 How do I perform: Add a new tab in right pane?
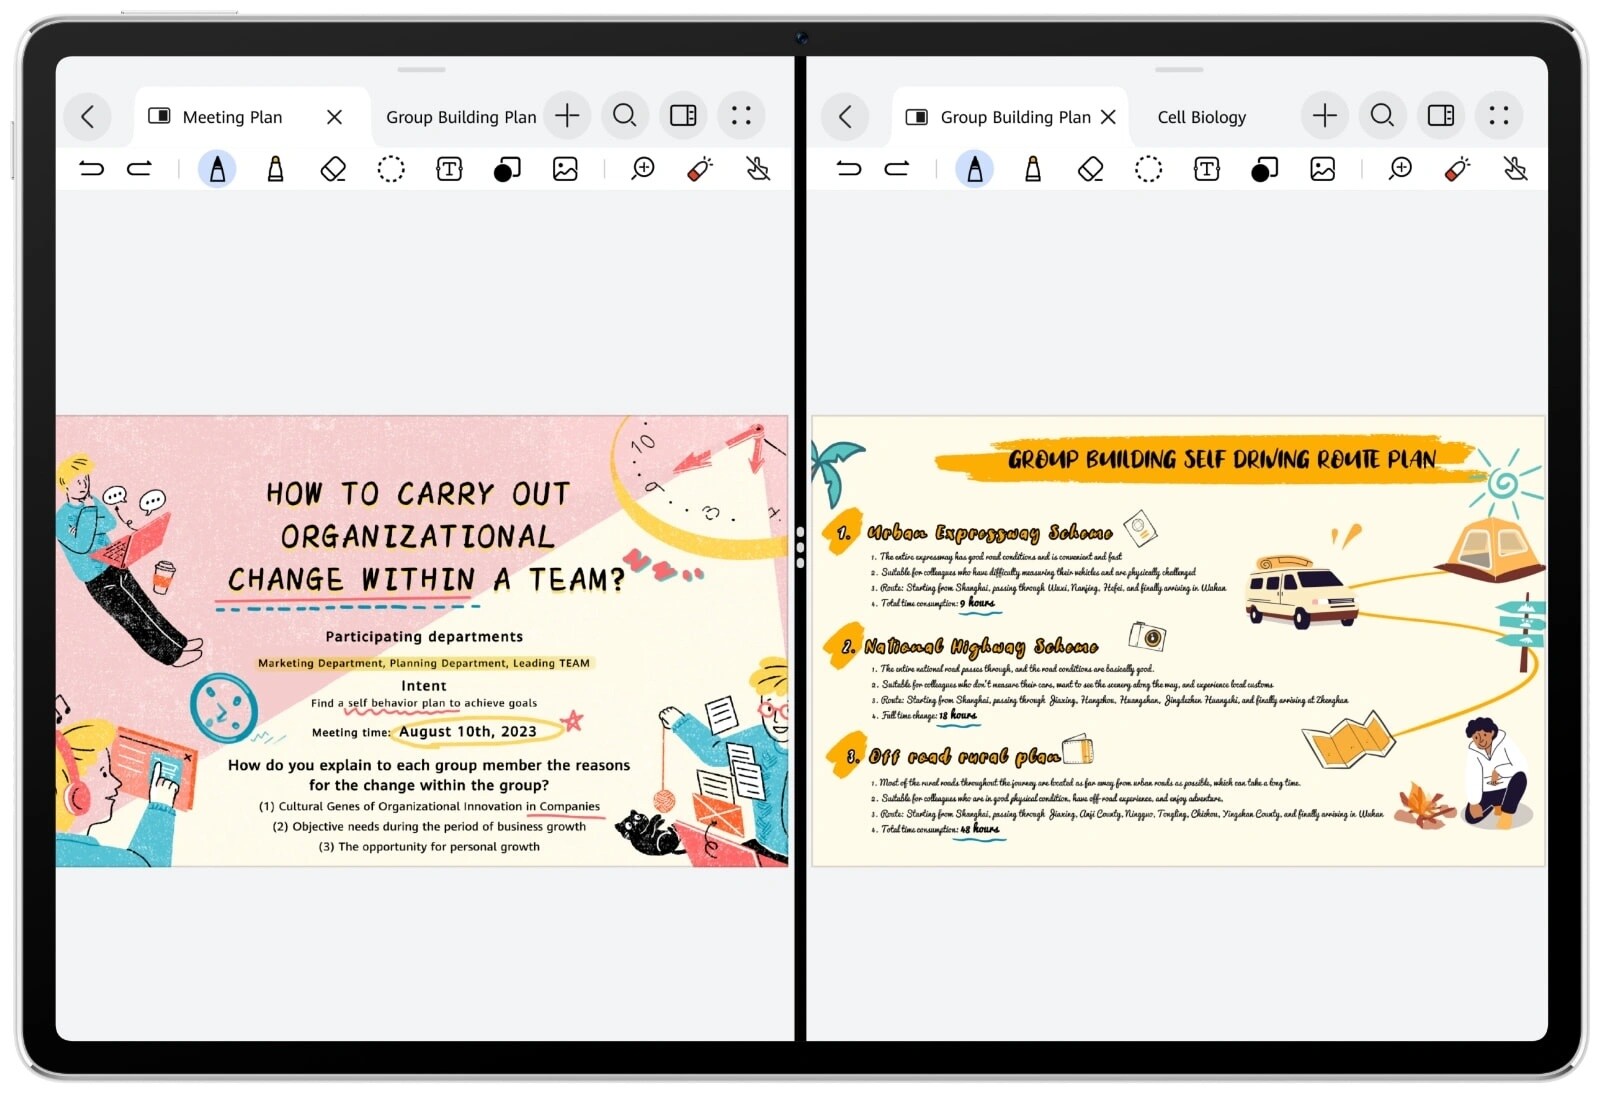(x=1324, y=116)
